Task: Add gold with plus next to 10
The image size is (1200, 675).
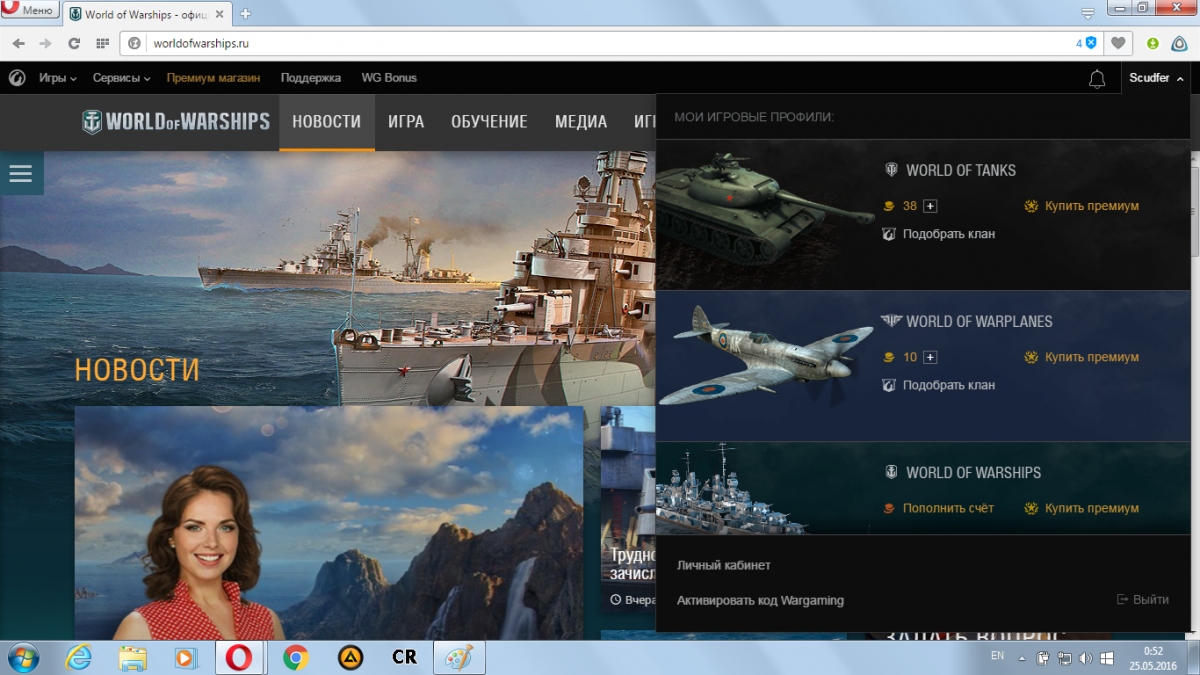Action: [930, 357]
